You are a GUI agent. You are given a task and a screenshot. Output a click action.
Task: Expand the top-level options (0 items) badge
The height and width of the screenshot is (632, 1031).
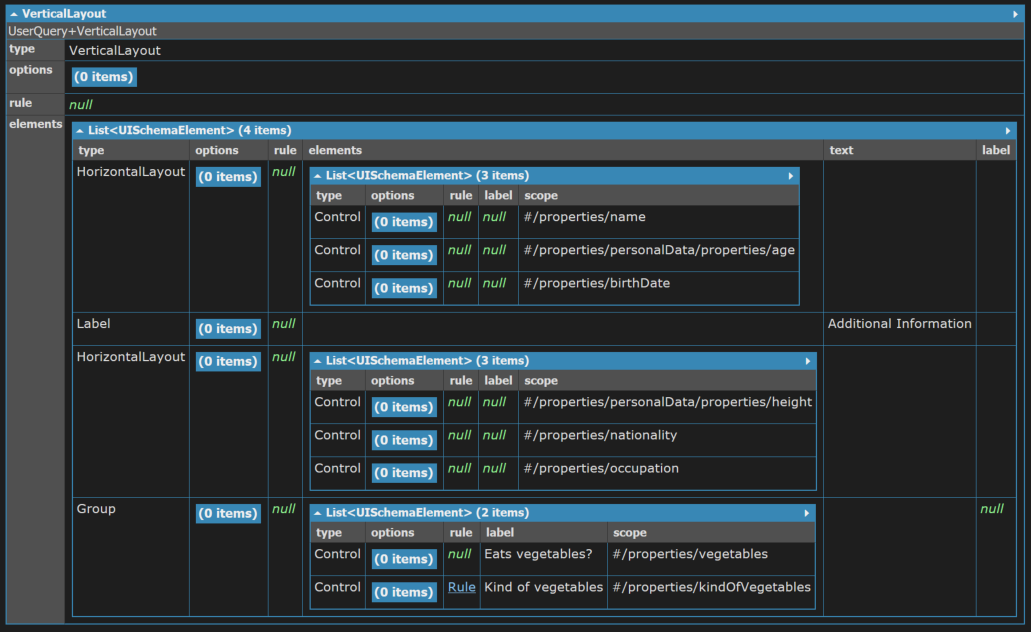104,77
